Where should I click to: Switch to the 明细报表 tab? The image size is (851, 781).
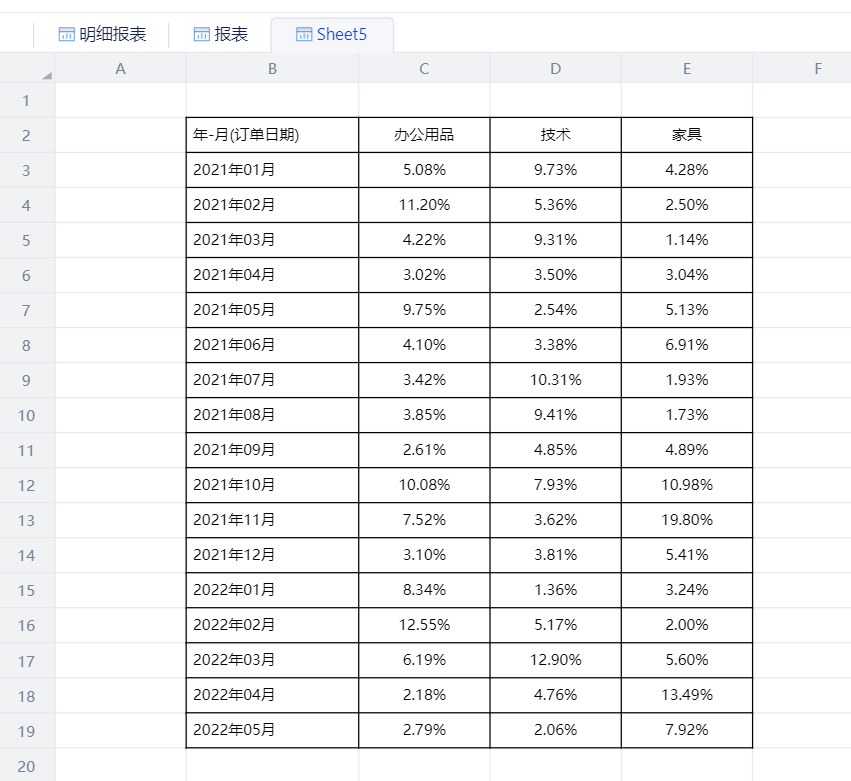112,35
